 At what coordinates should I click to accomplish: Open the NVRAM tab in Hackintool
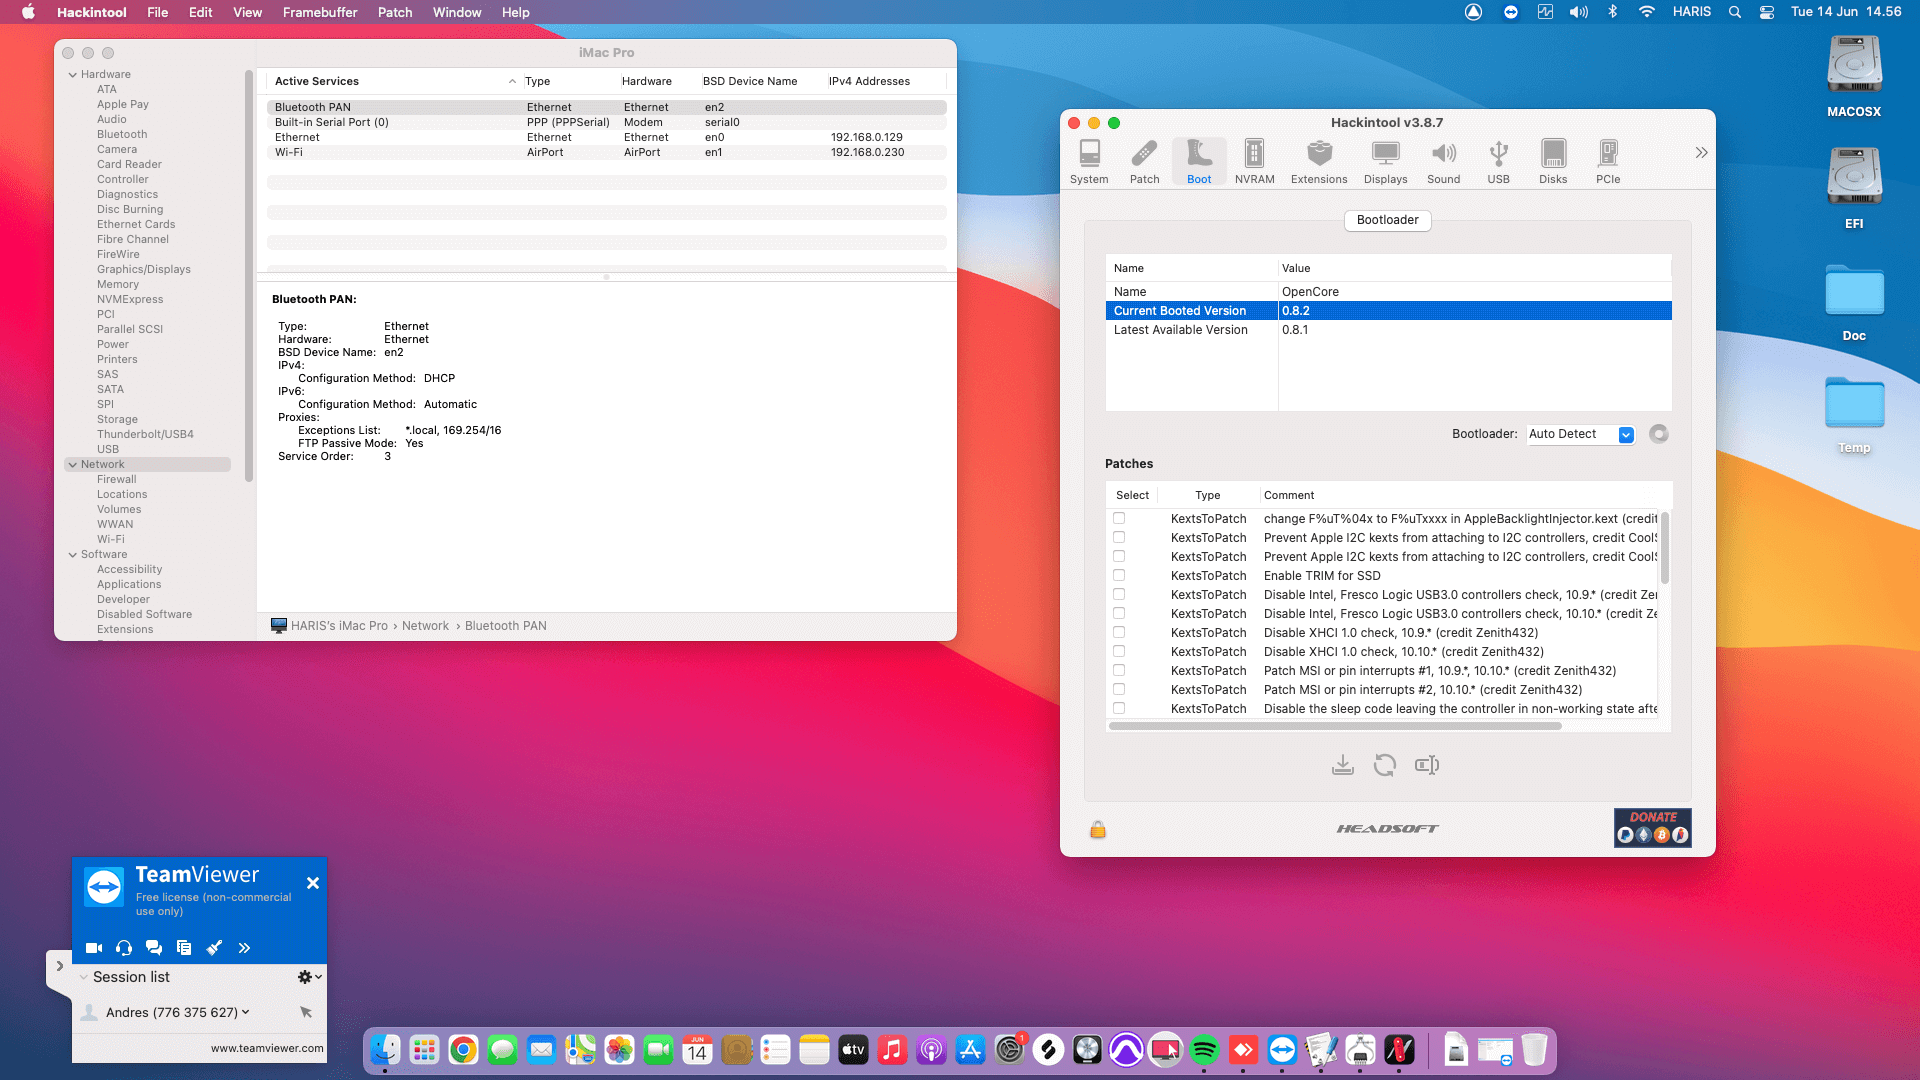tap(1254, 161)
